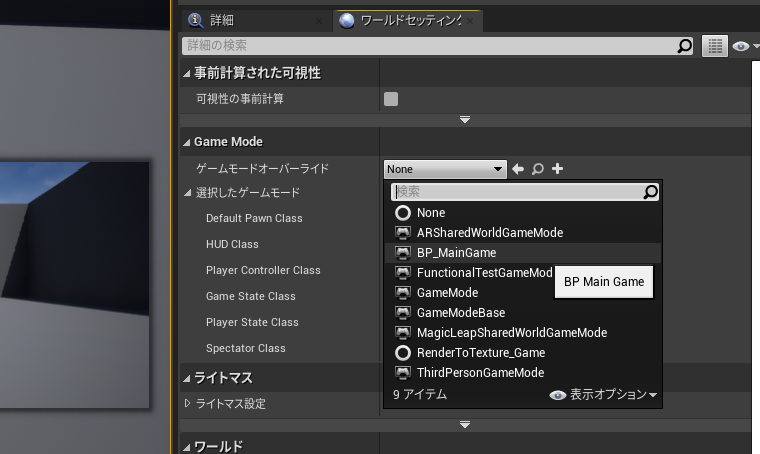Select GameMode from the class list
Screen dimensions: 760x454
point(470,293)
